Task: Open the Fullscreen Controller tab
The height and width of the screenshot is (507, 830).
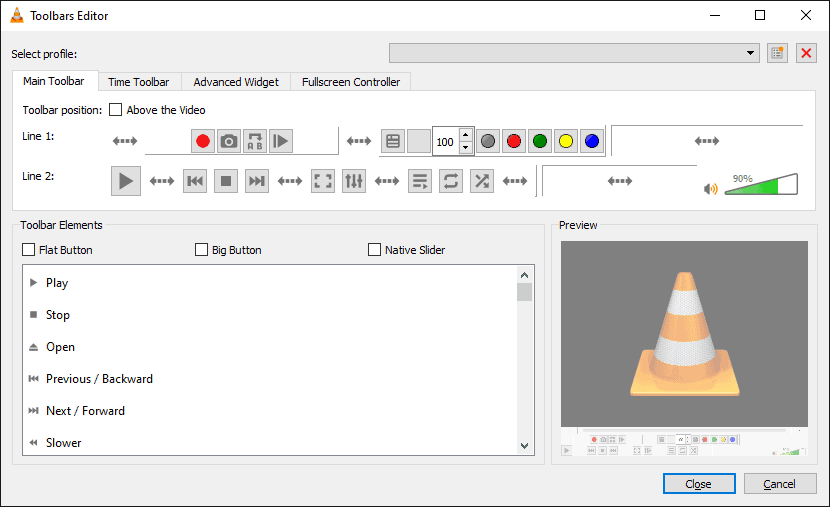Action: coord(351,82)
